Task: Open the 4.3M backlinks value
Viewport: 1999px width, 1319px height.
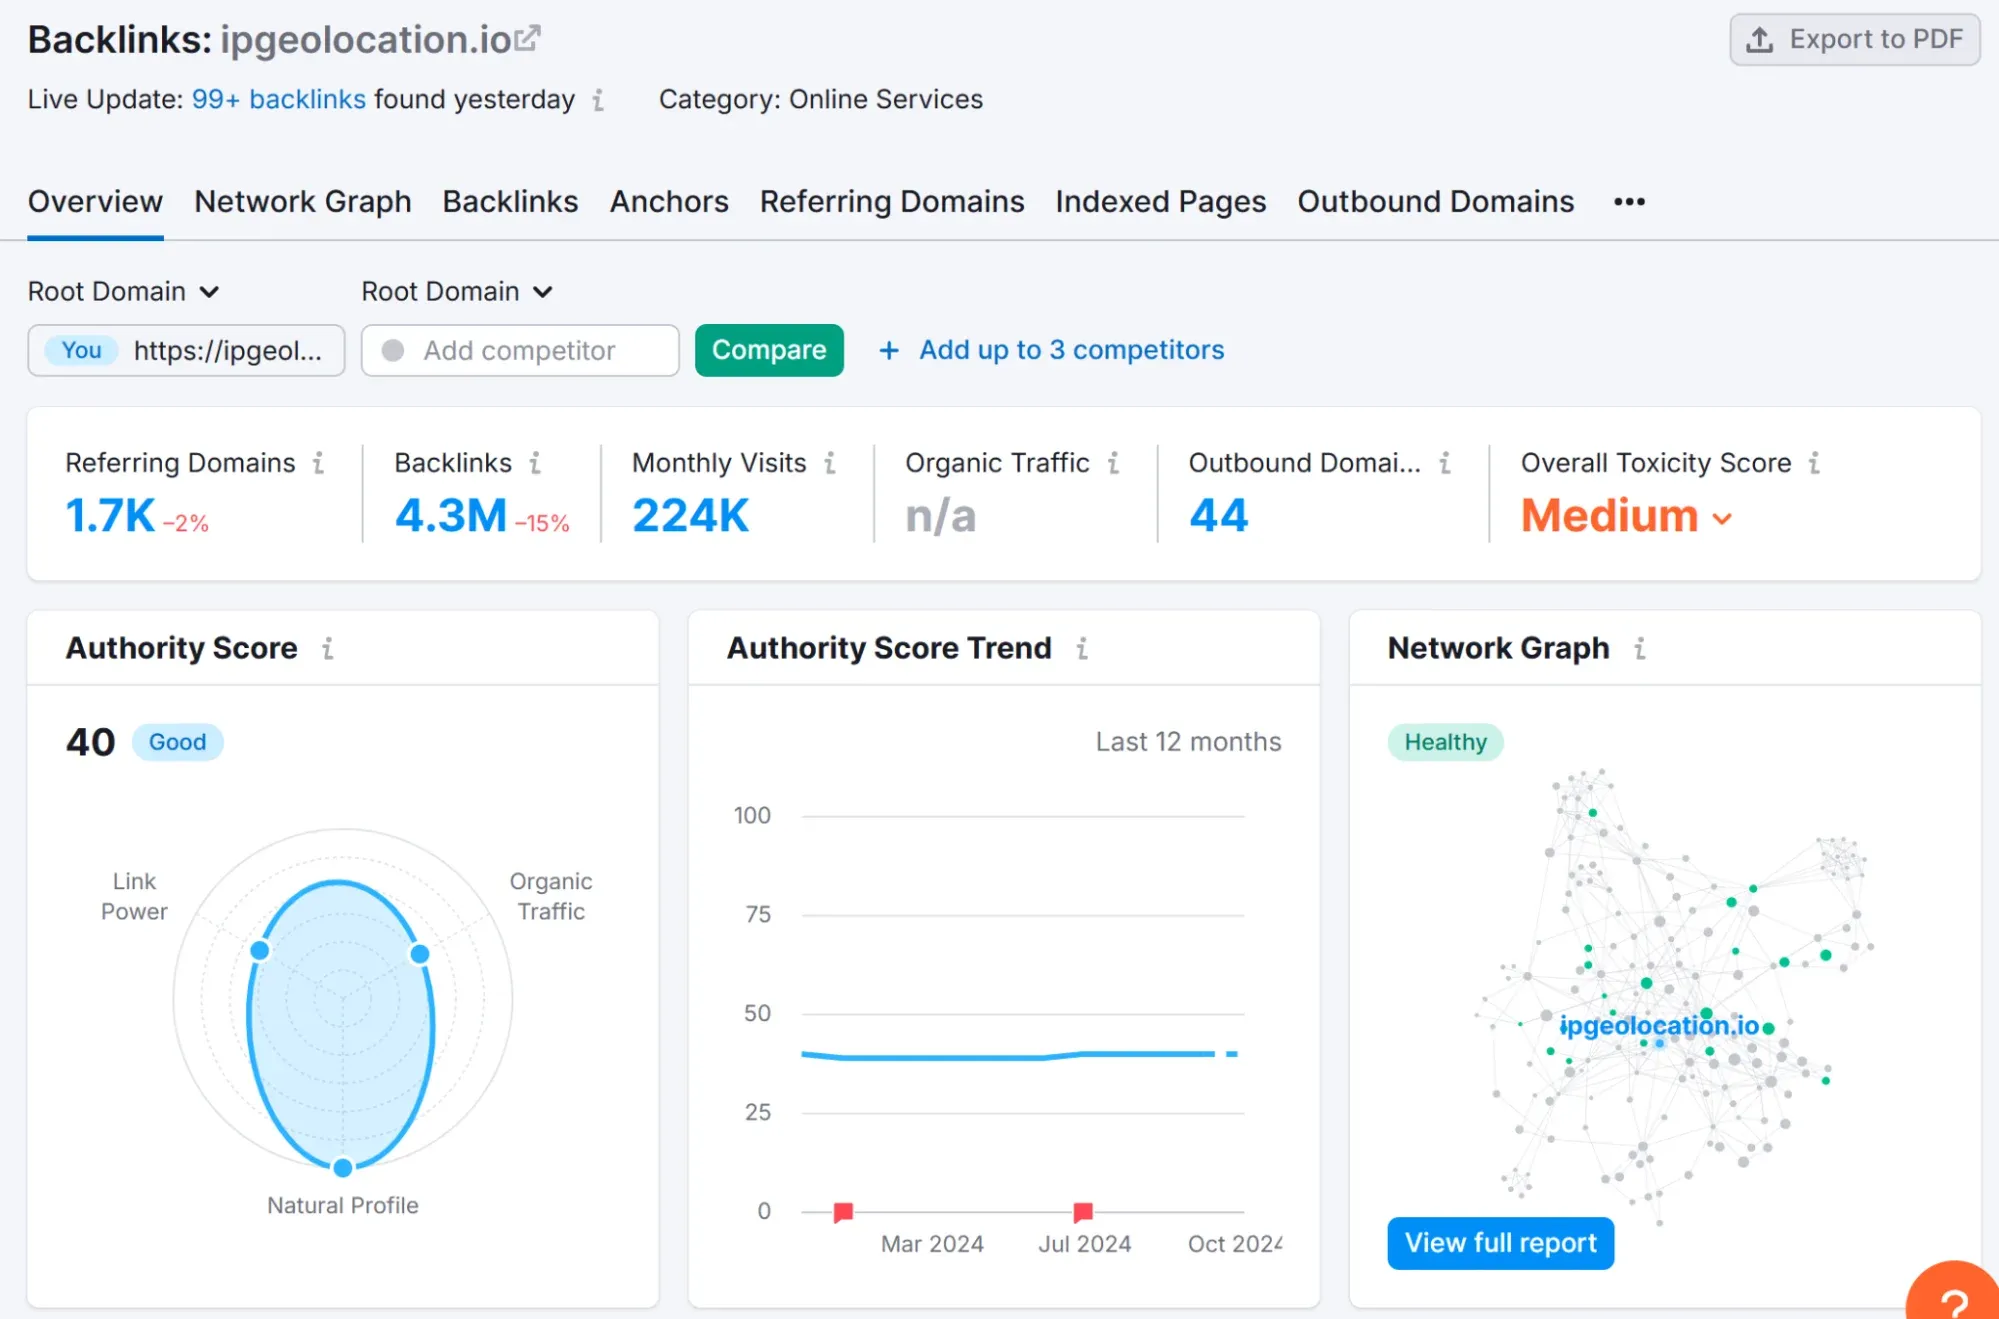Action: (x=451, y=516)
